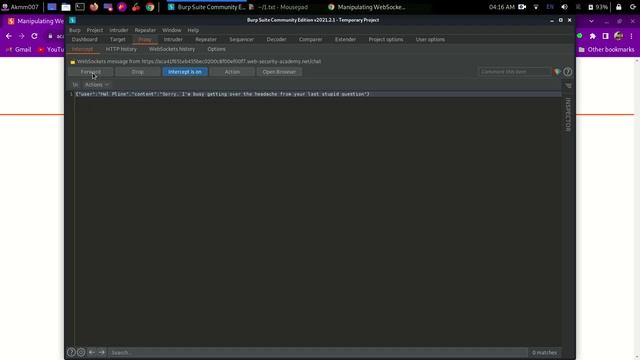Open the cherry icon app in top panel
Viewport: 640px width, 360px height.
(x=136, y=7)
